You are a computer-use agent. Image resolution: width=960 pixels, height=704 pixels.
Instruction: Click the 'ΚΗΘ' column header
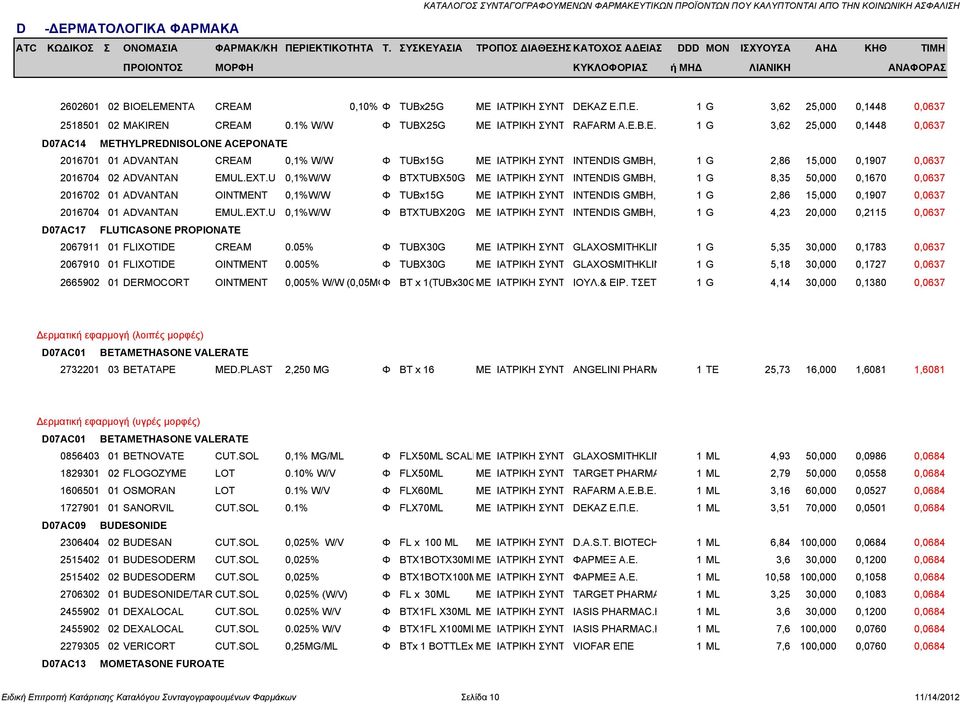point(875,48)
